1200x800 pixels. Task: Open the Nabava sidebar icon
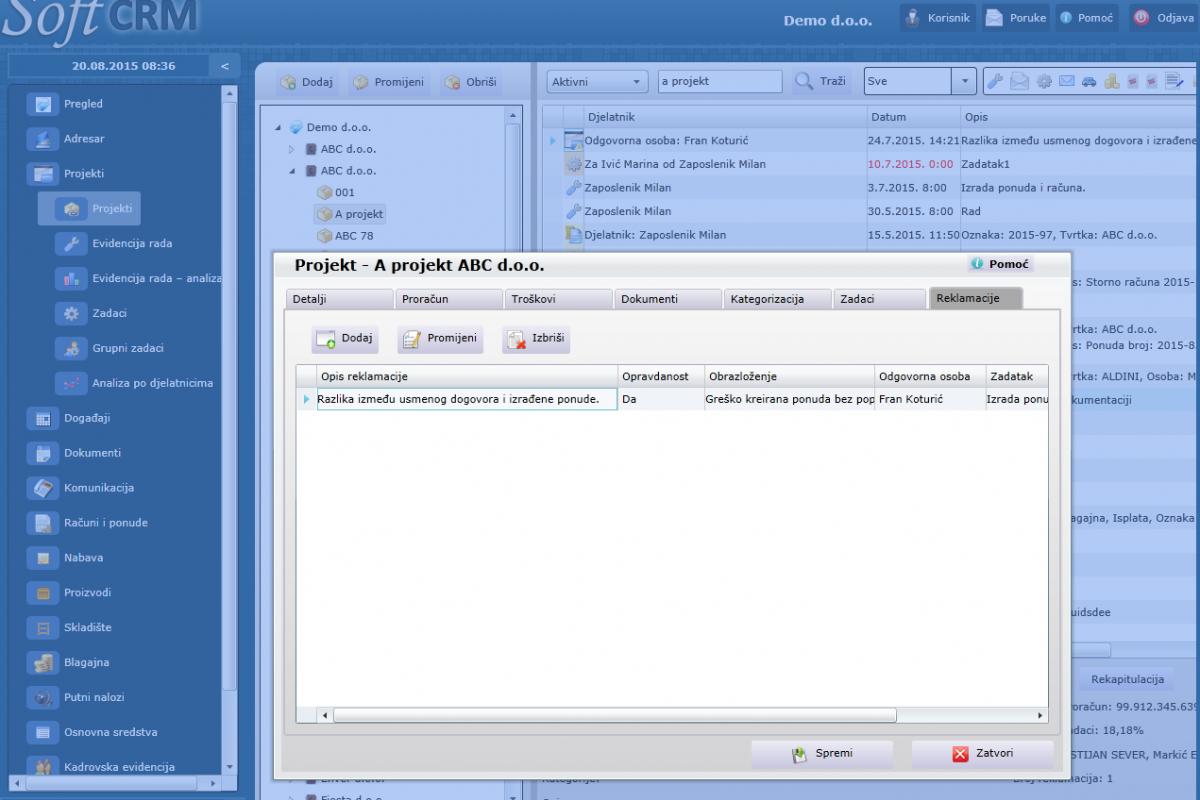point(42,559)
